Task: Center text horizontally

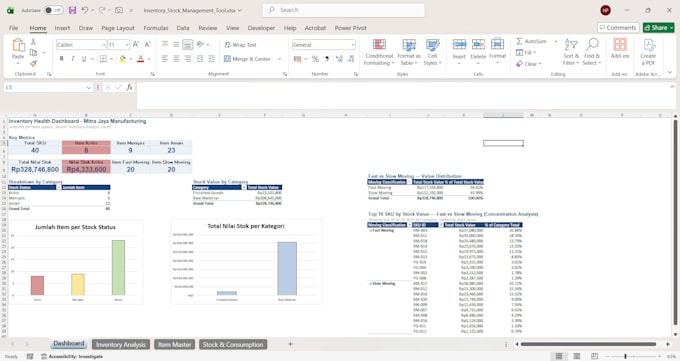Action: [x=176, y=59]
